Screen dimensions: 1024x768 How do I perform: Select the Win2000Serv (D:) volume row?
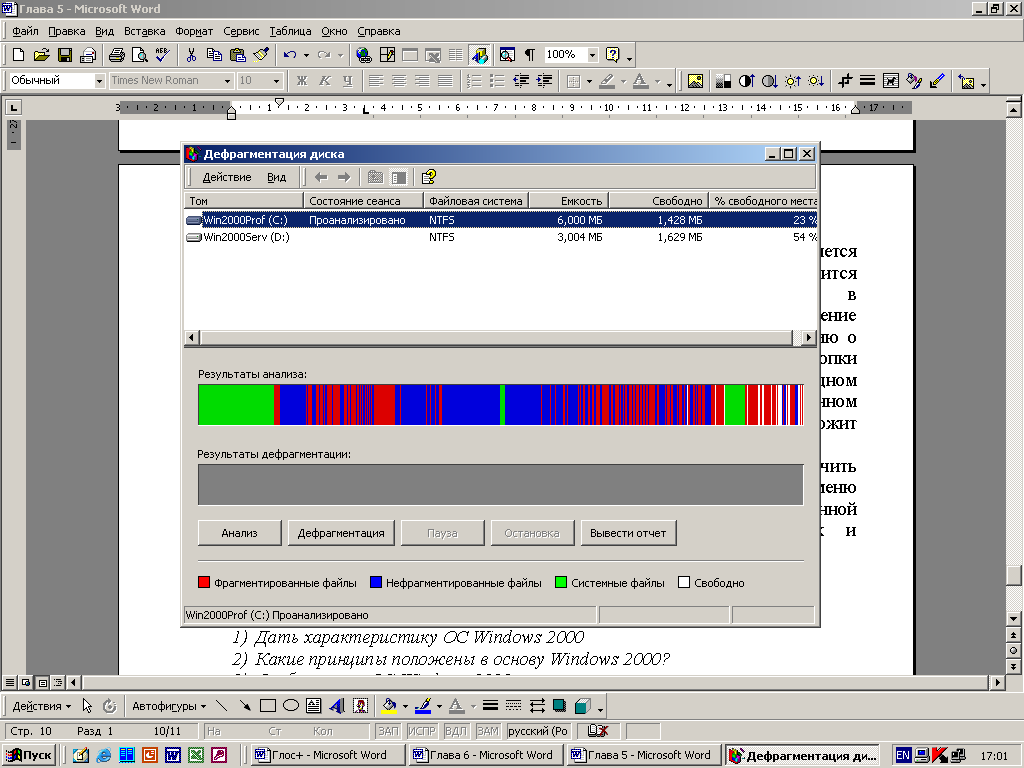coord(500,237)
